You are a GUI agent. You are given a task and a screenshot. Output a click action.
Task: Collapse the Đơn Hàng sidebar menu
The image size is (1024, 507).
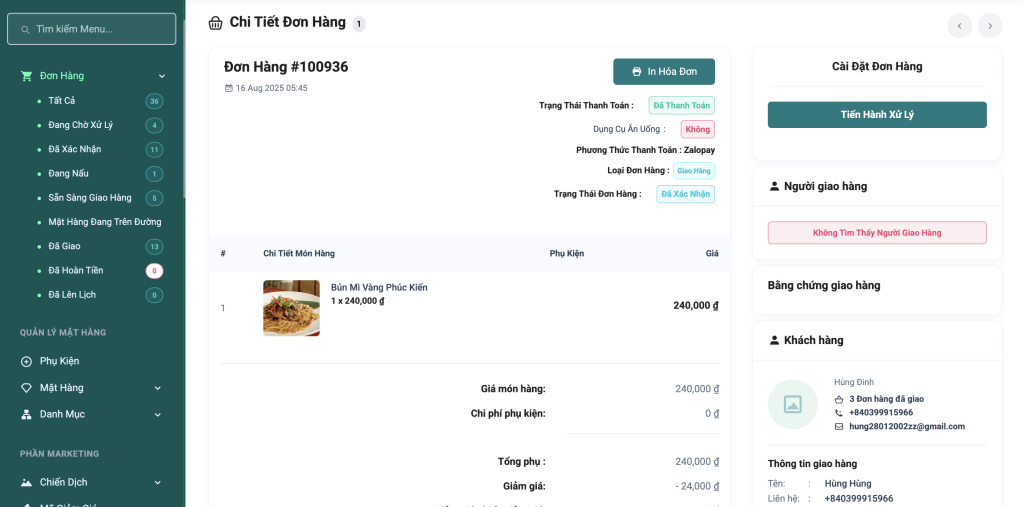pos(161,76)
